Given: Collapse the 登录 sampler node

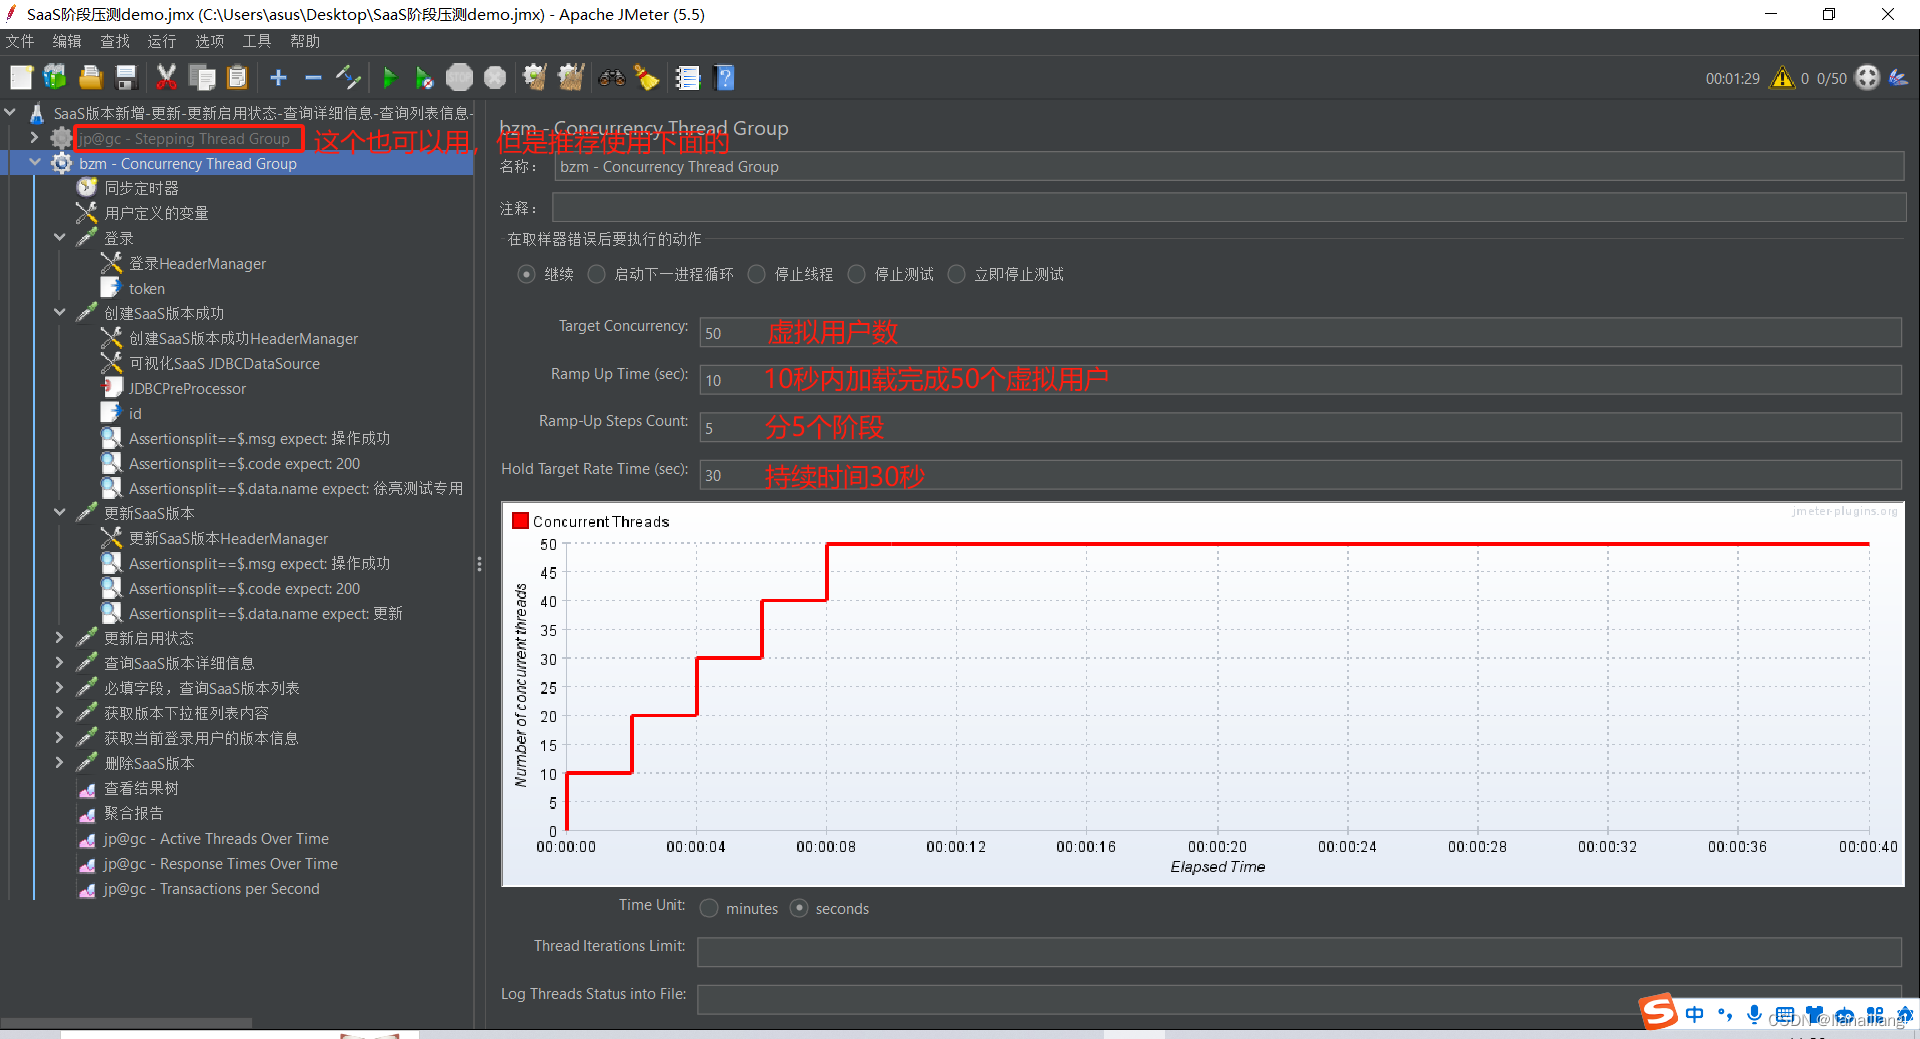Looking at the screenshot, I should (60, 237).
